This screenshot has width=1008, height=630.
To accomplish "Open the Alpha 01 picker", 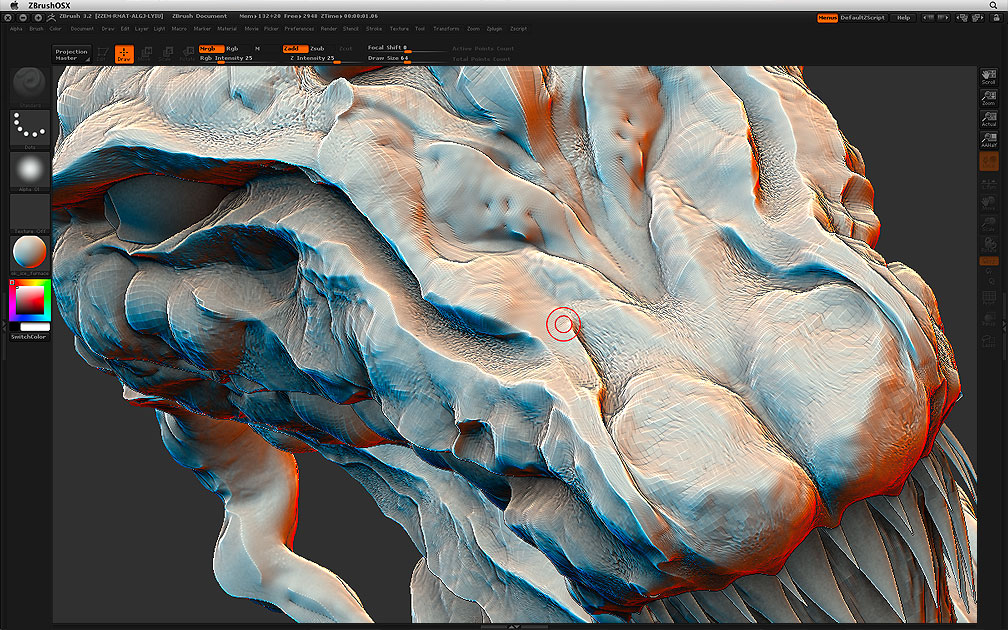I will click(x=30, y=172).
